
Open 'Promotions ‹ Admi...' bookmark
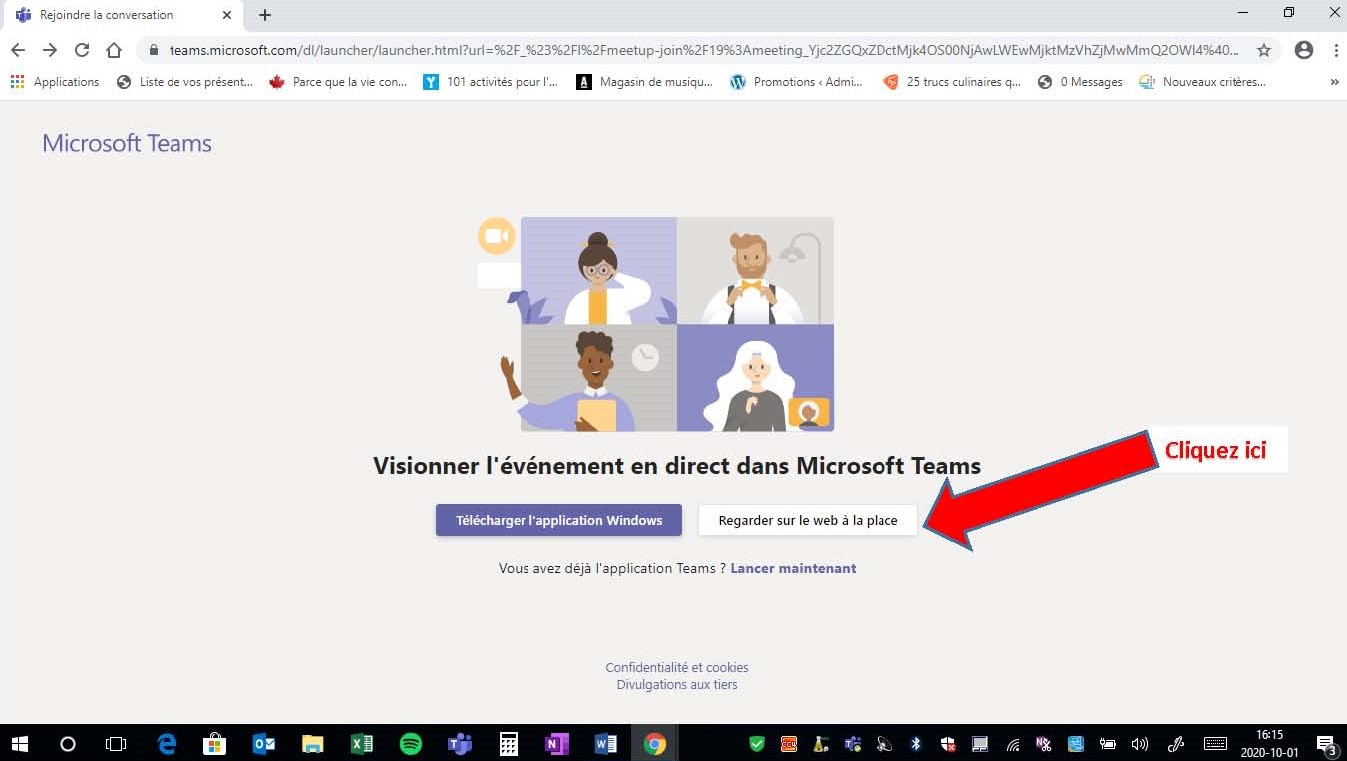pos(797,82)
